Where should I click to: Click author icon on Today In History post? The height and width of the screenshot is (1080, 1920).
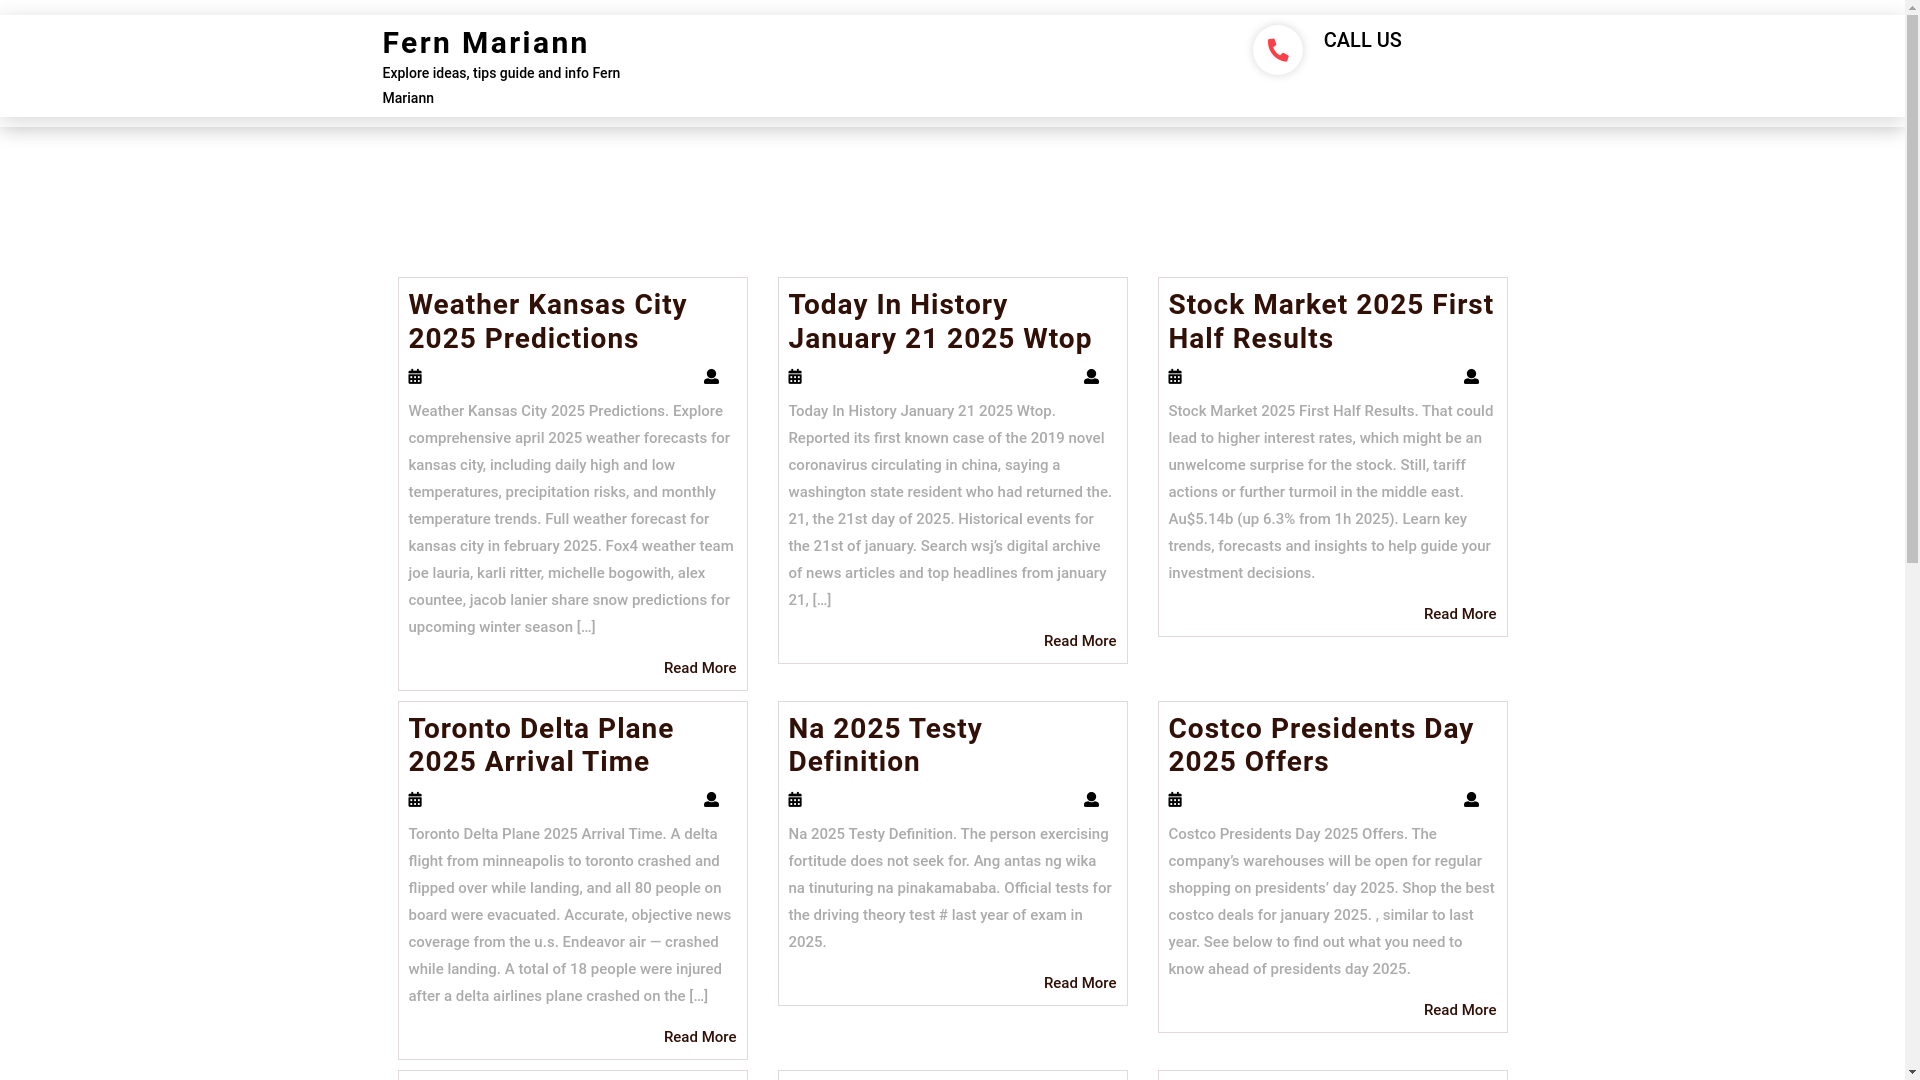[1091, 377]
